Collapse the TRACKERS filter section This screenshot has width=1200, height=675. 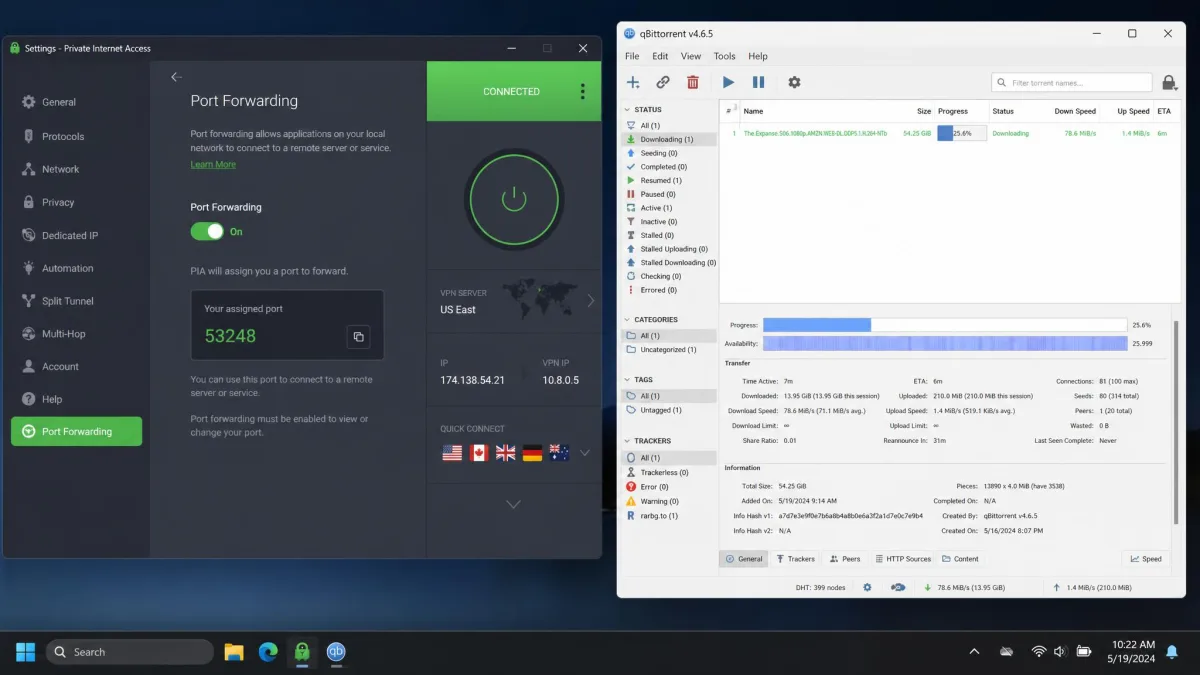tap(627, 441)
